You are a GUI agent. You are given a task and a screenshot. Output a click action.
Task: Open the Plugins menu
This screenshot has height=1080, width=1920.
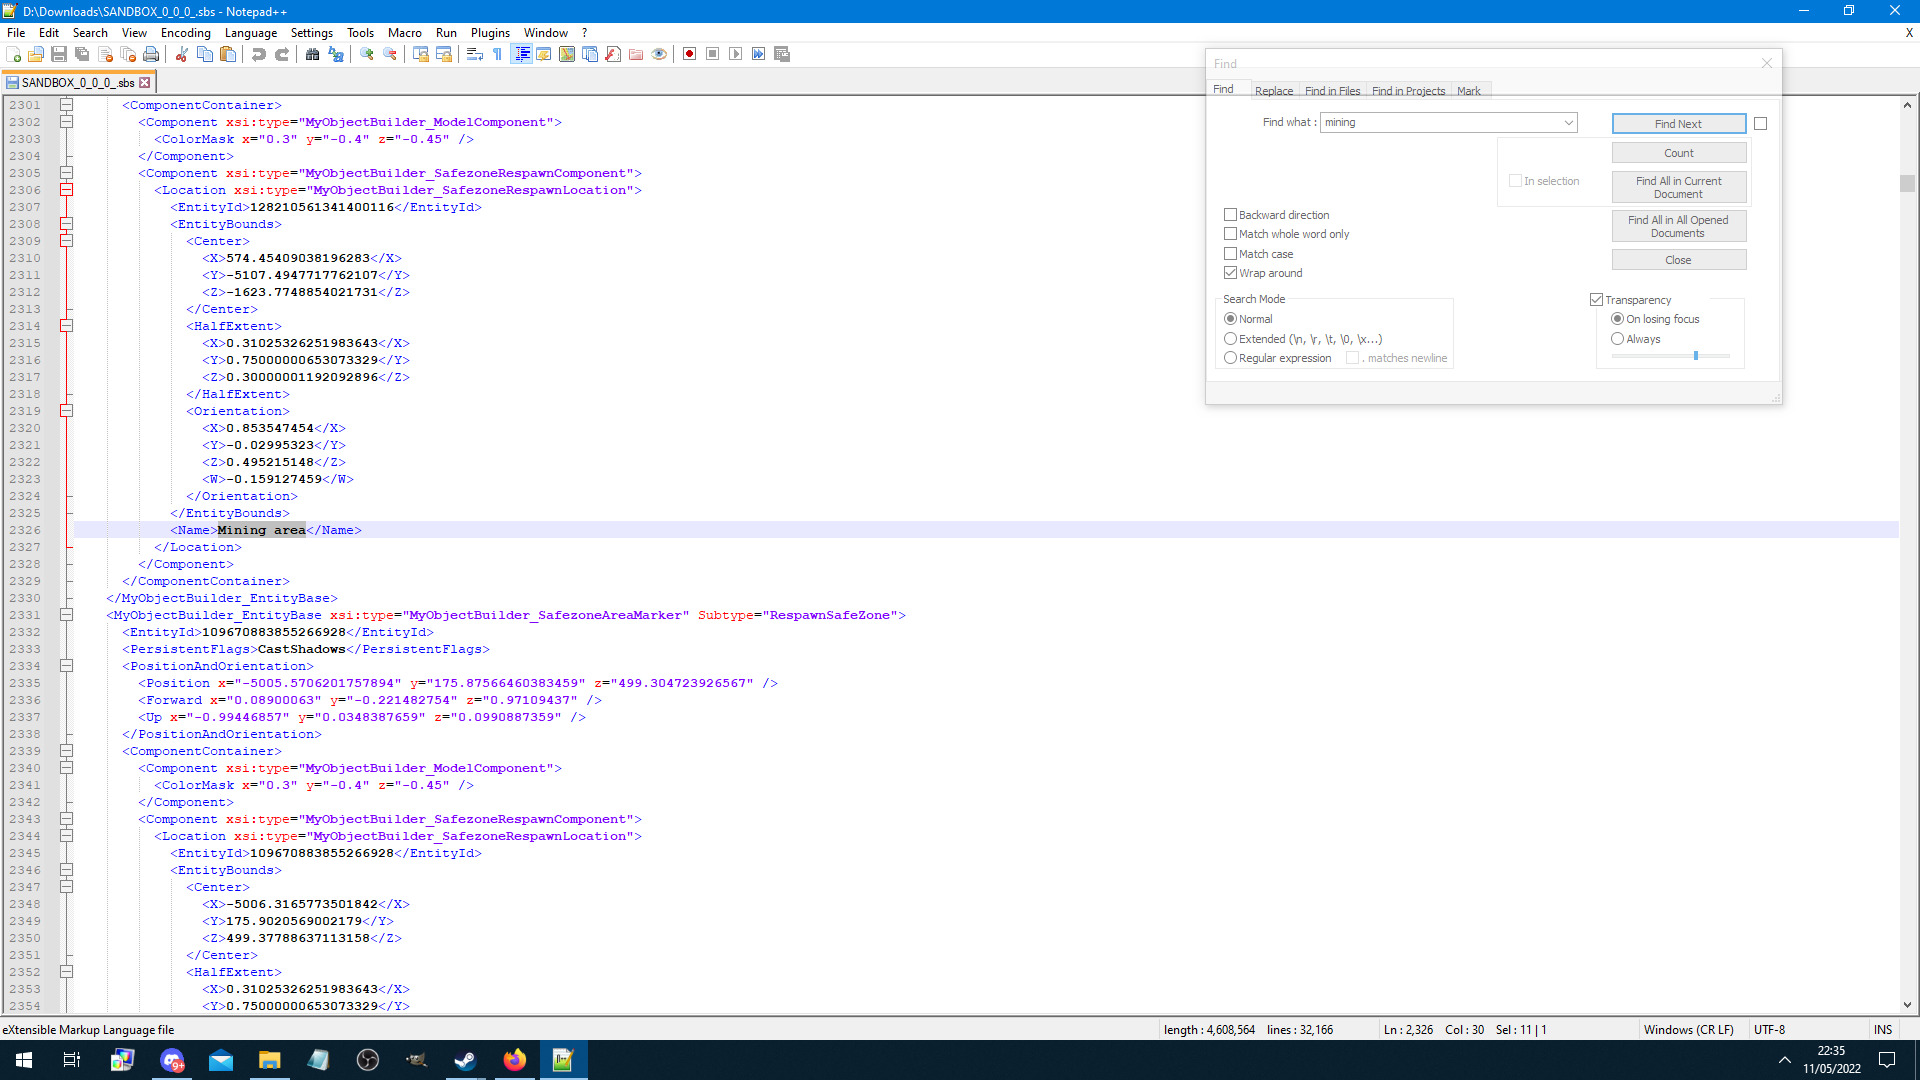tap(490, 32)
